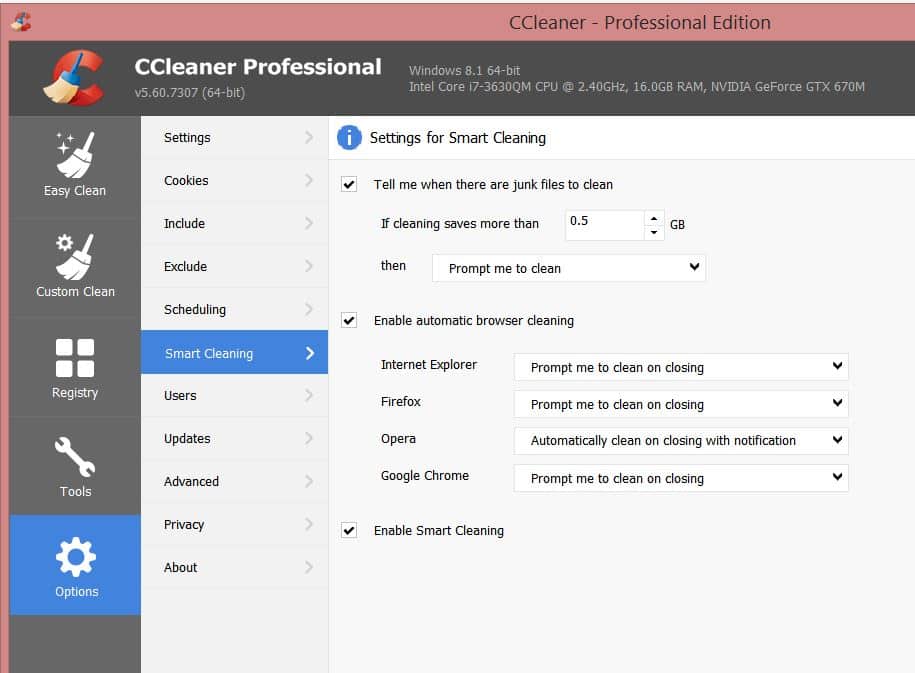Go to the Updates section
915x673 pixels.
(234, 438)
